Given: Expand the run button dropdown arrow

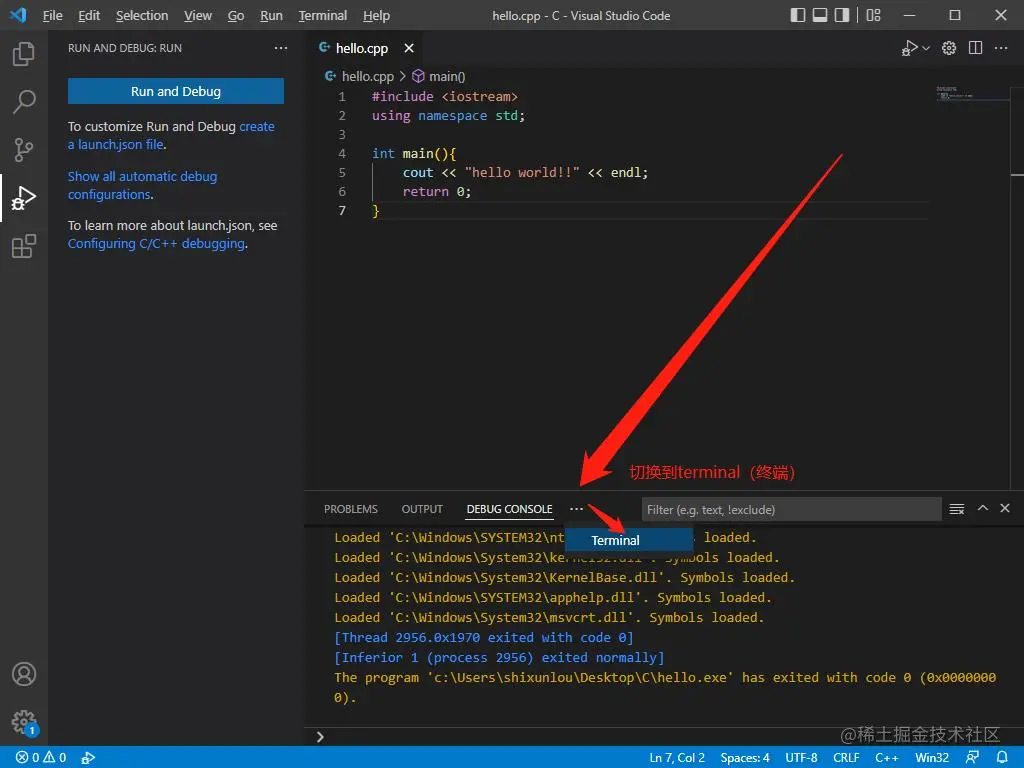Looking at the screenshot, I should point(926,48).
